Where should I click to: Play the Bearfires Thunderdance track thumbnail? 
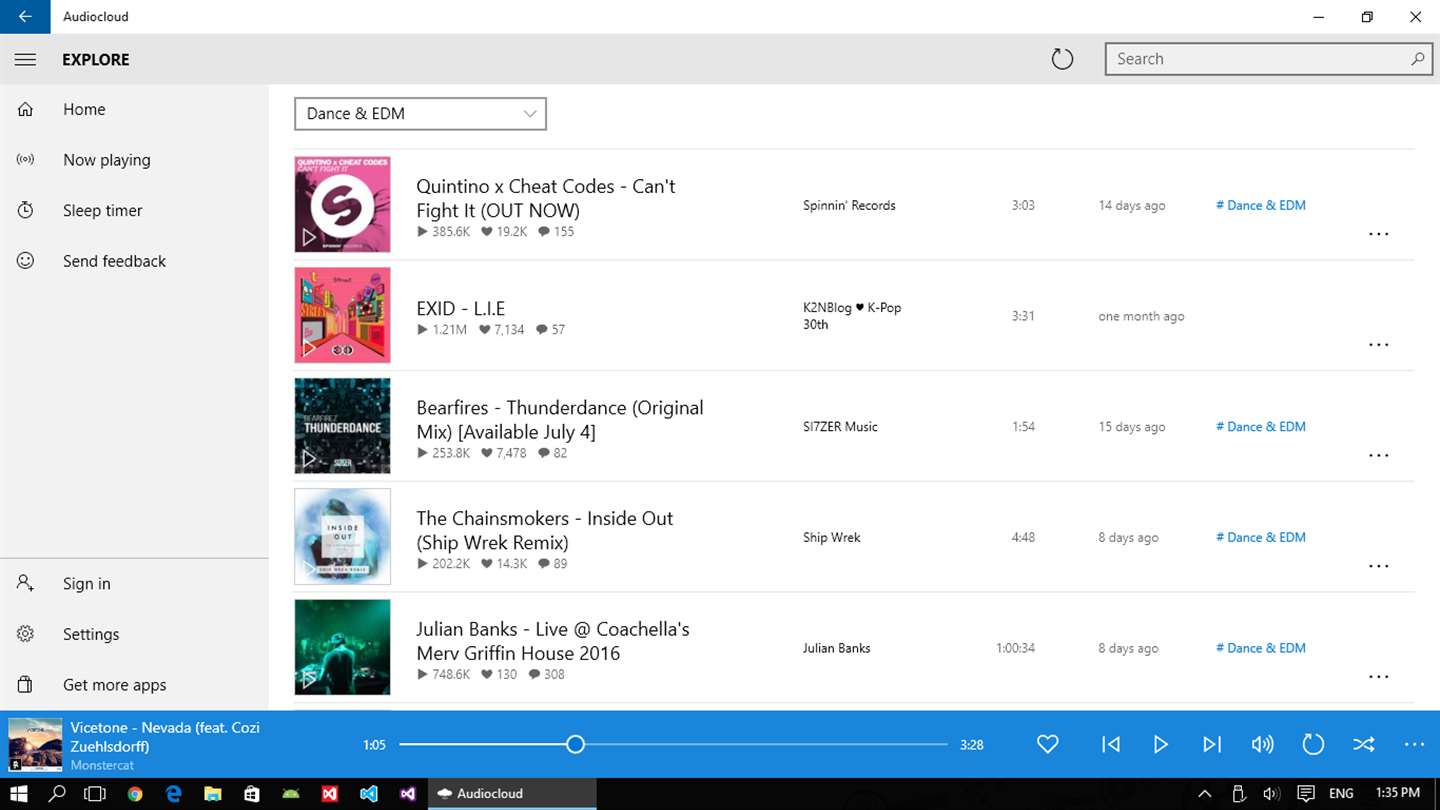(343, 426)
